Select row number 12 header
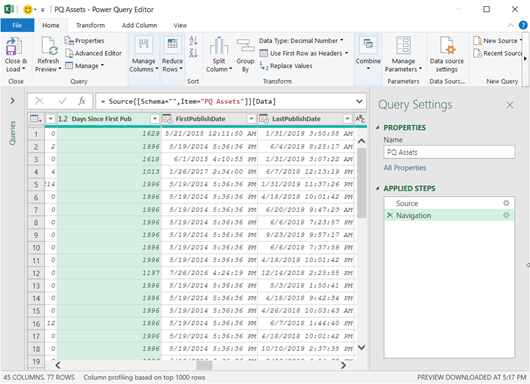 click(36, 273)
